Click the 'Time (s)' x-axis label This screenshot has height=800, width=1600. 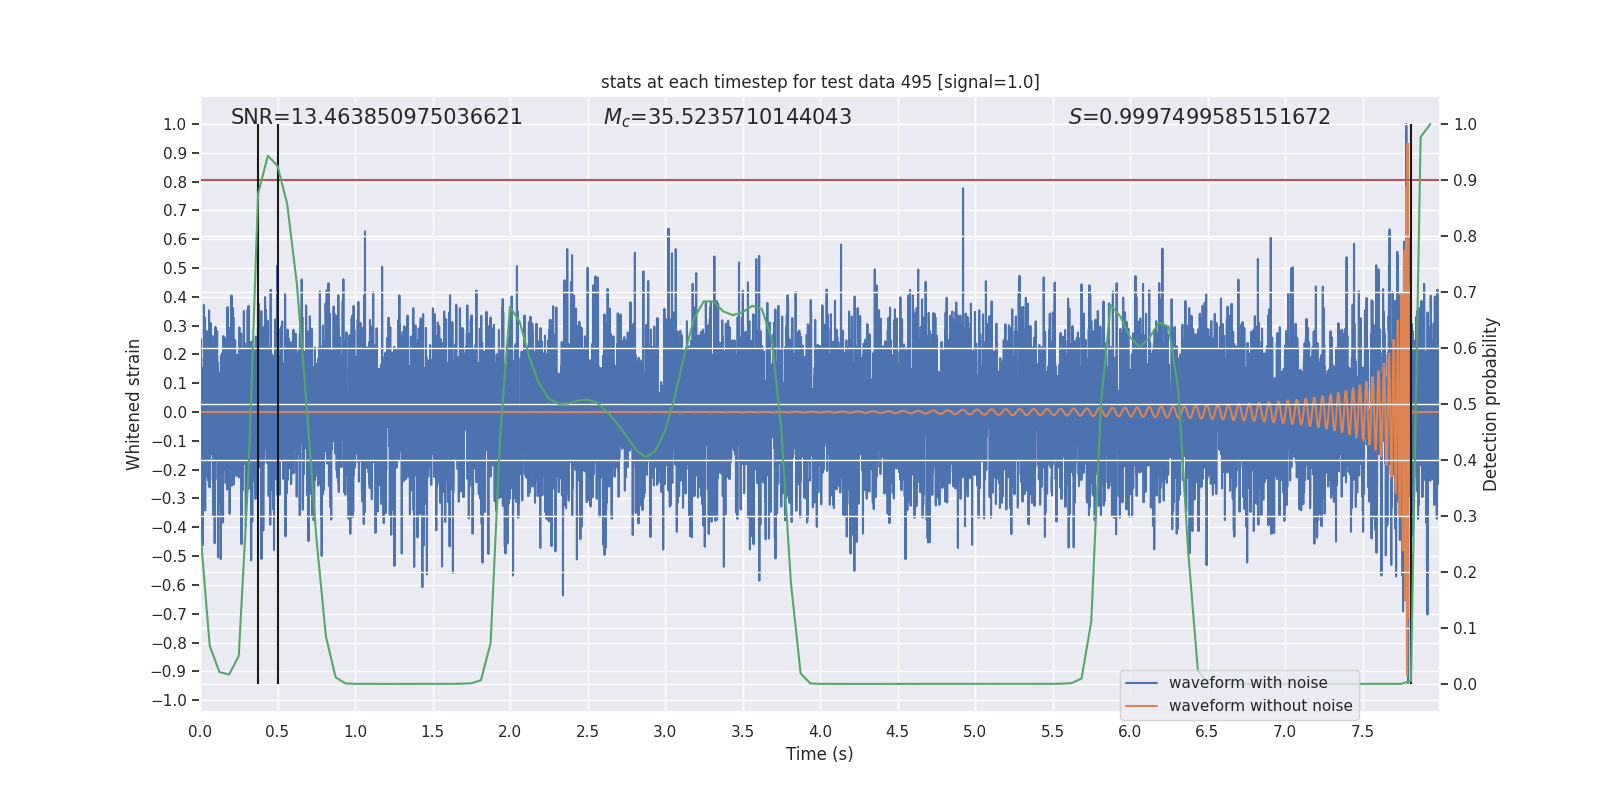[x=819, y=754]
